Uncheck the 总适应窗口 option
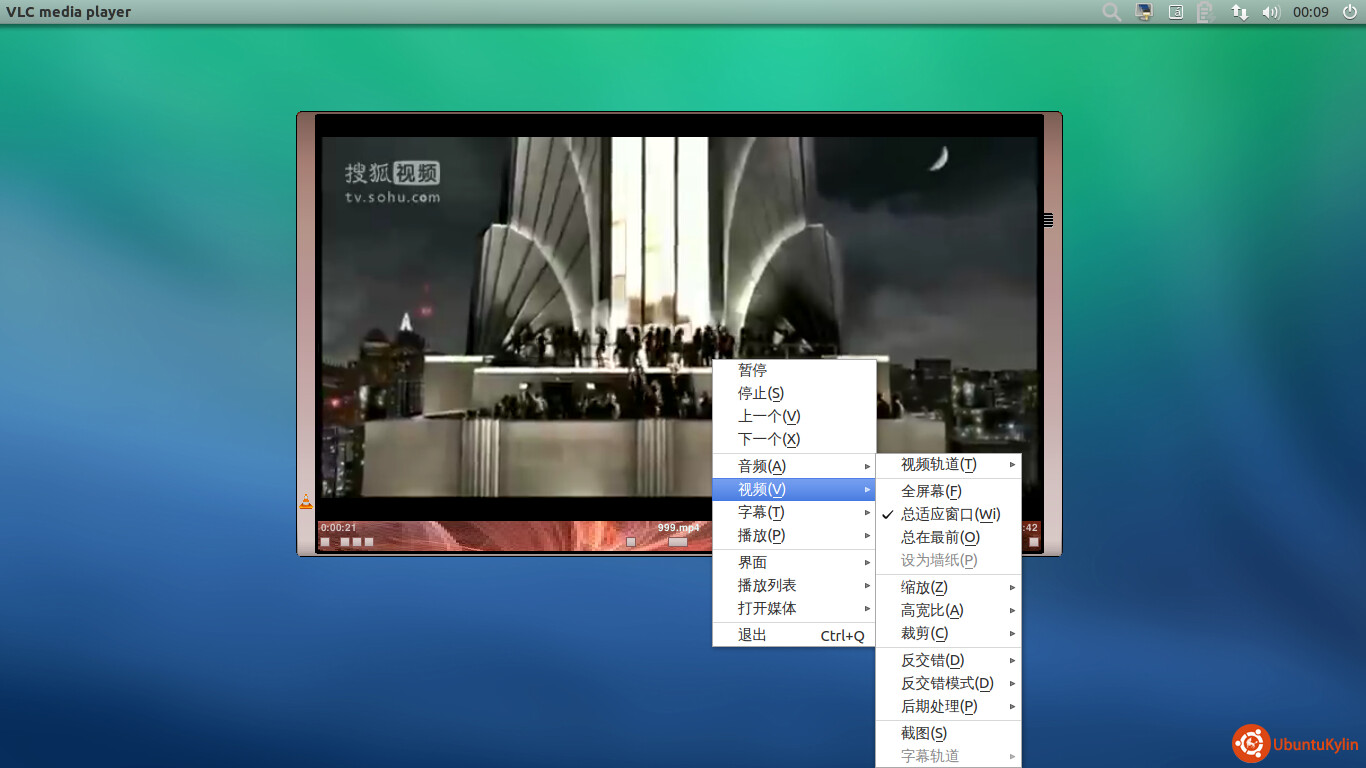Viewport: 1366px width, 768px height. pyautogui.click(x=948, y=514)
